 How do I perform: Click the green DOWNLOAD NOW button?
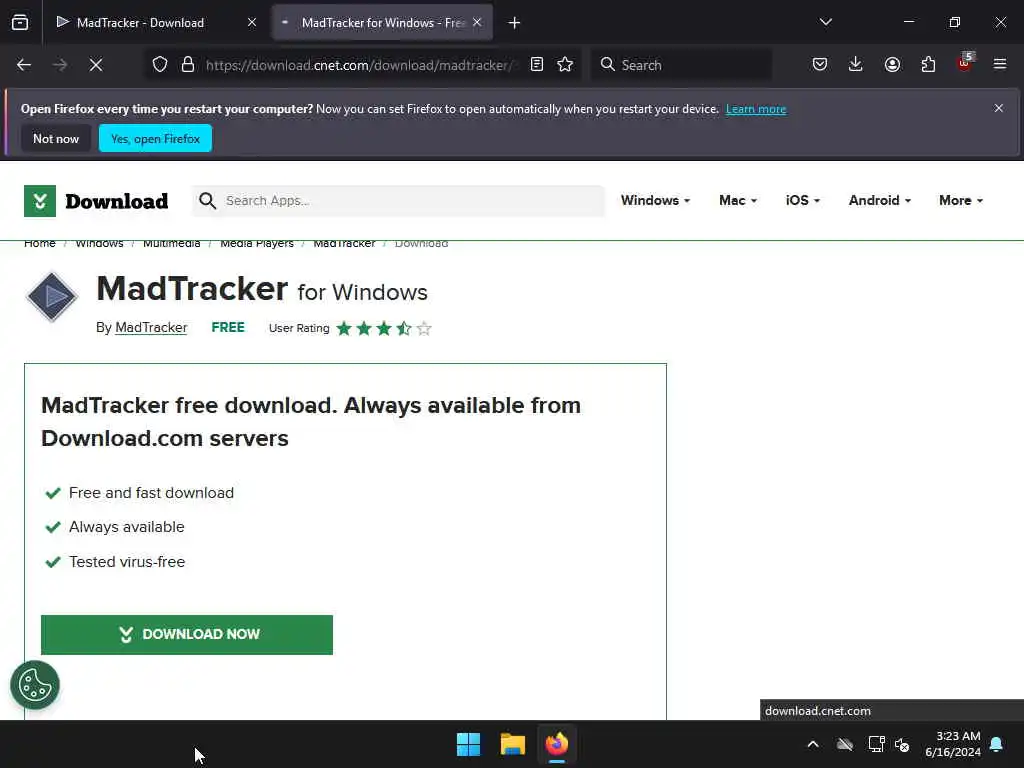[187, 635]
